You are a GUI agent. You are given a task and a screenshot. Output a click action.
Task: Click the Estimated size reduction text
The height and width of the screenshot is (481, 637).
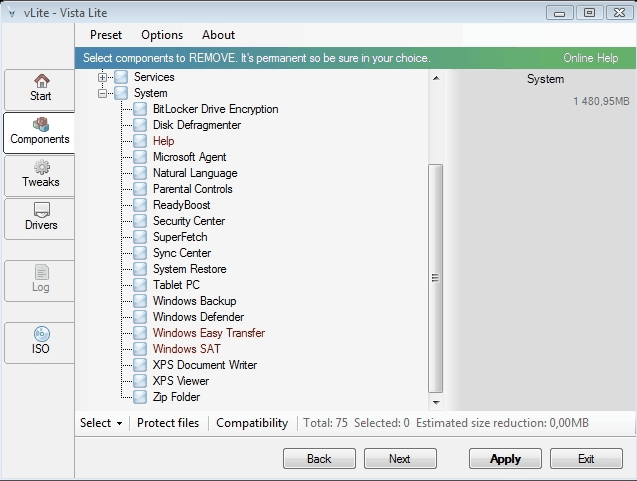tap(502, 423)
